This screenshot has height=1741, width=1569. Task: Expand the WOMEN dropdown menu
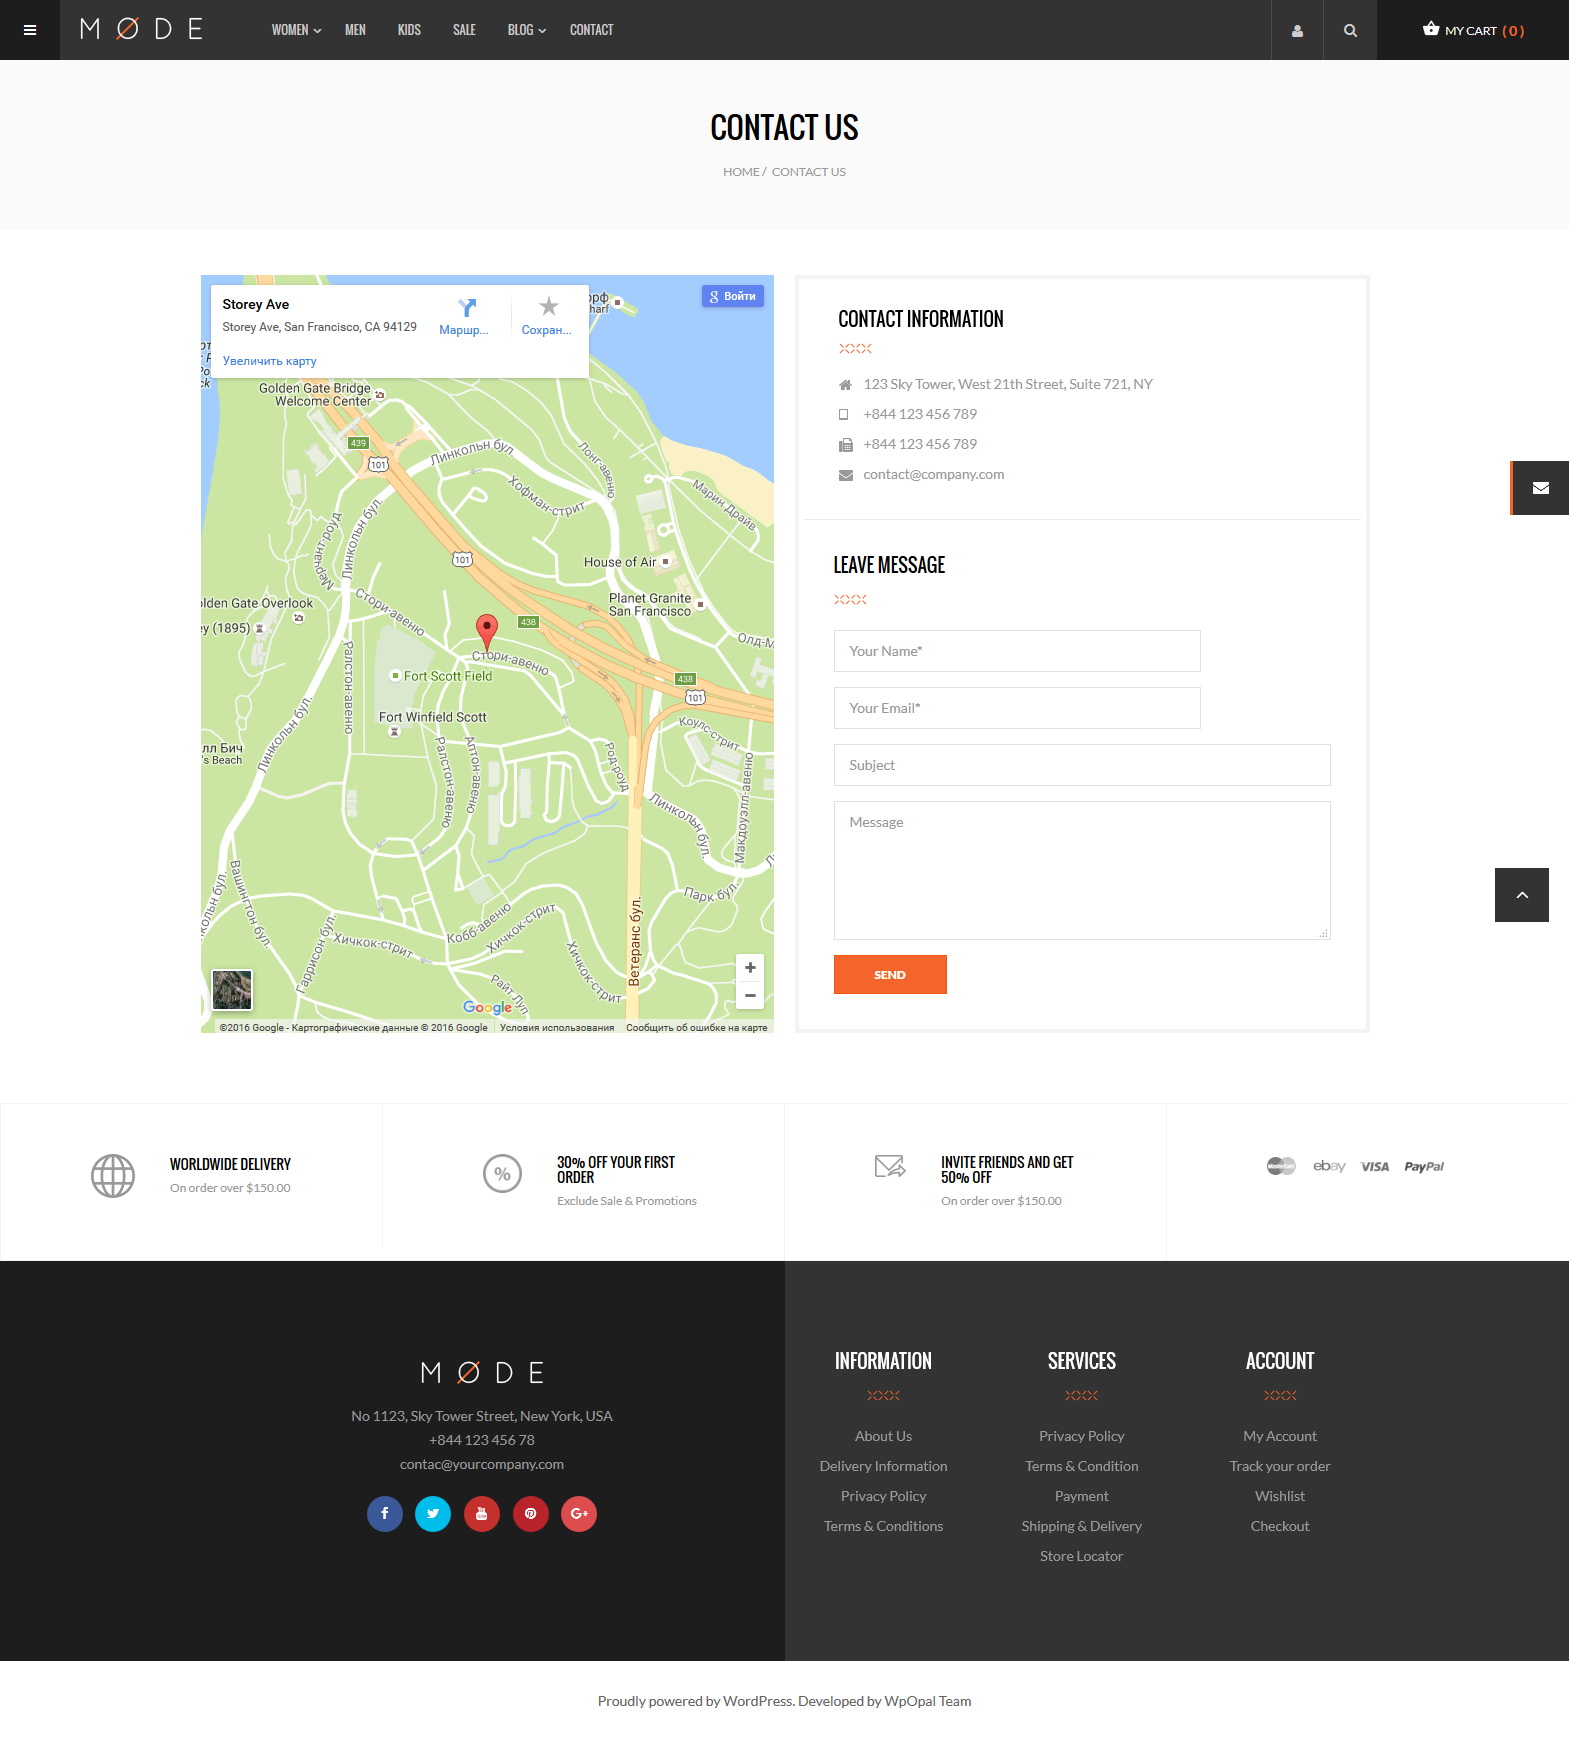click(296, 30)
